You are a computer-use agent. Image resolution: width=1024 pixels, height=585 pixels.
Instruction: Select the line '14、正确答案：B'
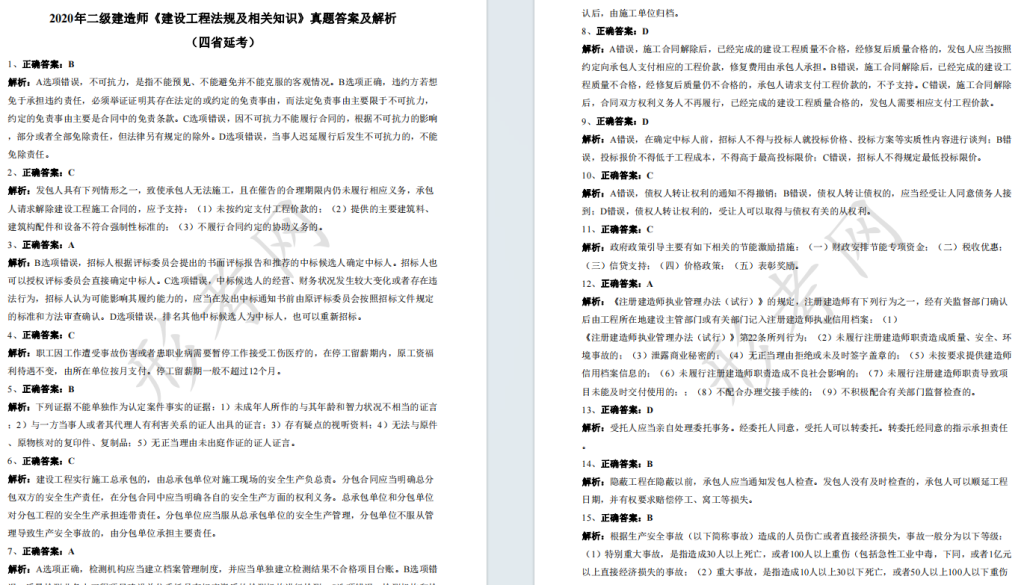[617, 464]
